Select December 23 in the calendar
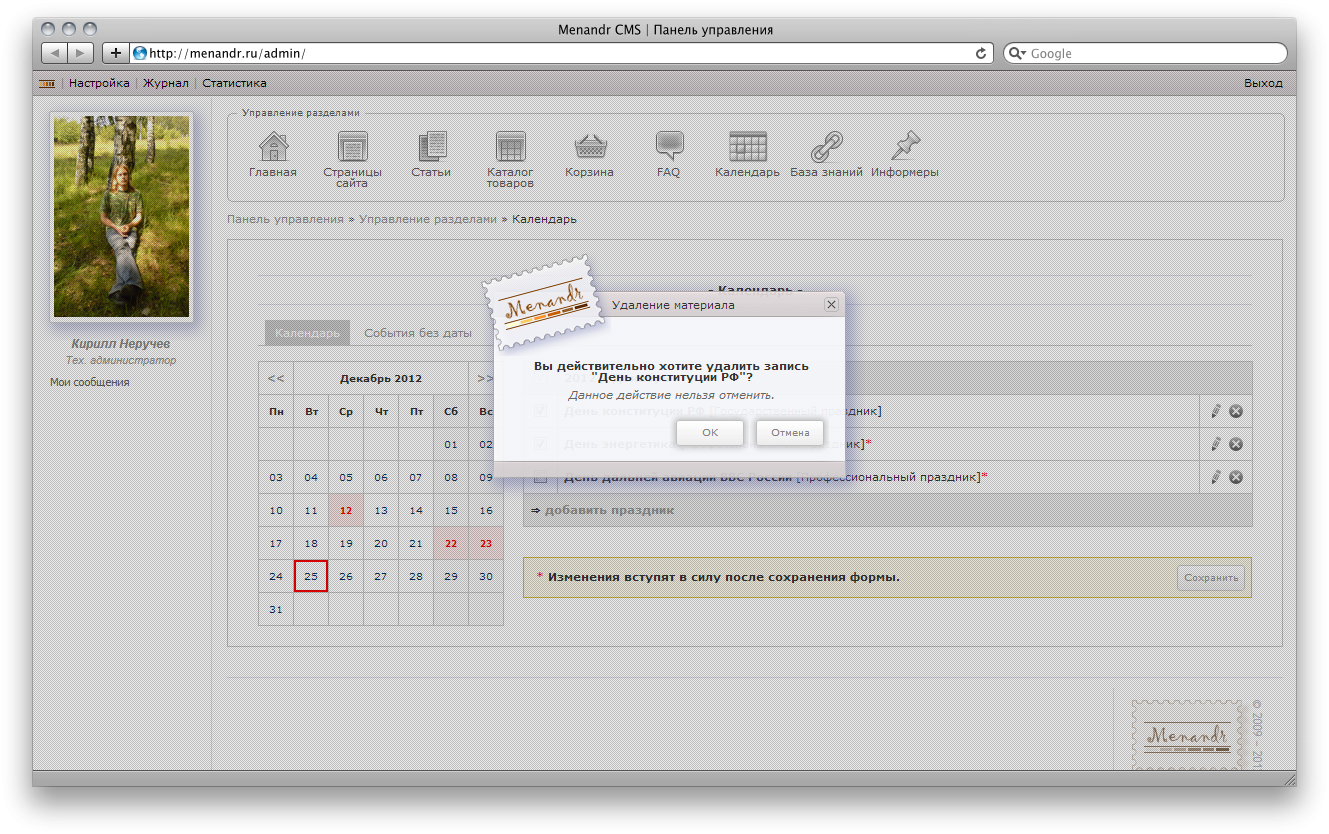Image resolution: width=1329 pixels, height=834 pixels. 486,544
